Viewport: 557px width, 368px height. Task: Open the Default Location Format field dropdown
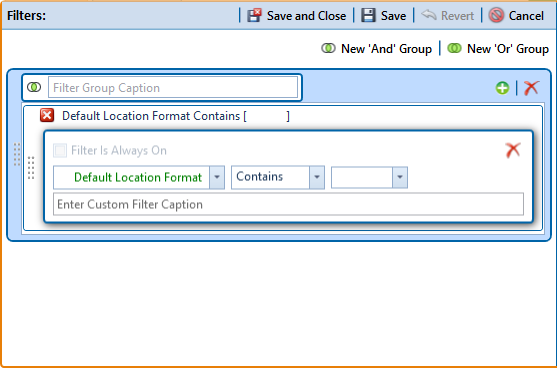[217, 177]
